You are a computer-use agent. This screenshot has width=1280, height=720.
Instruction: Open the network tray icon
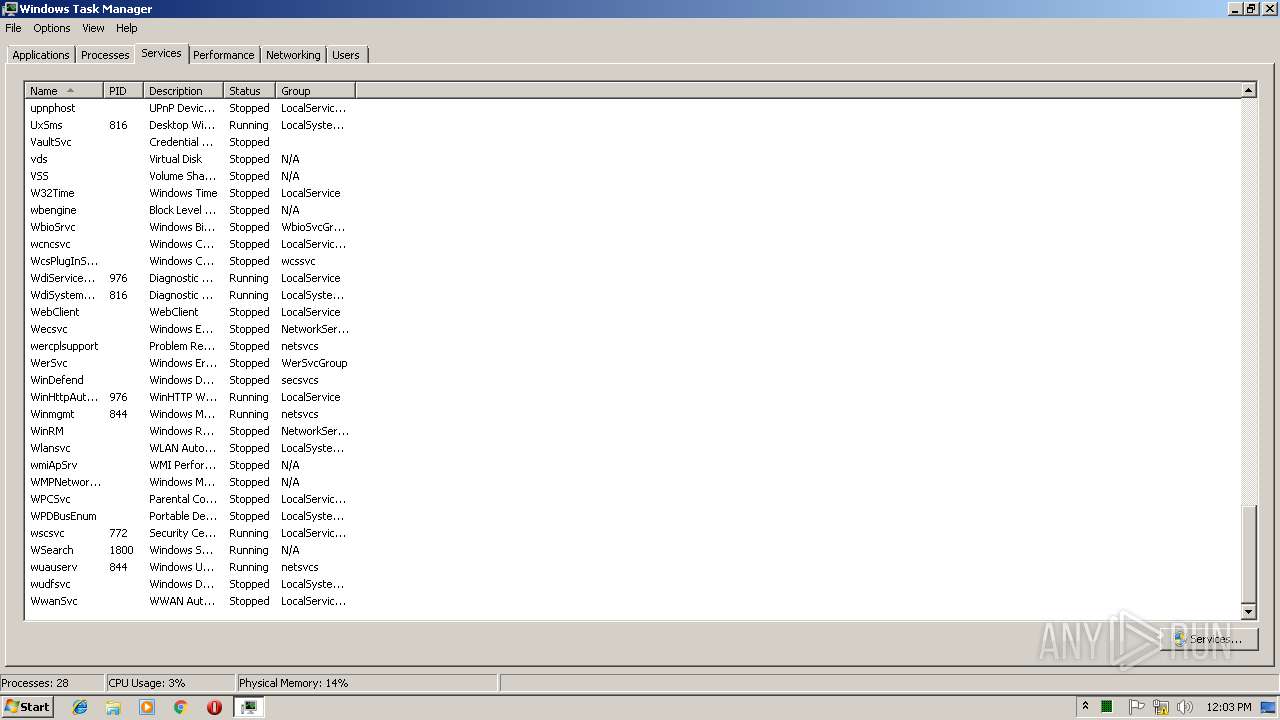[x=1160, y=707]
